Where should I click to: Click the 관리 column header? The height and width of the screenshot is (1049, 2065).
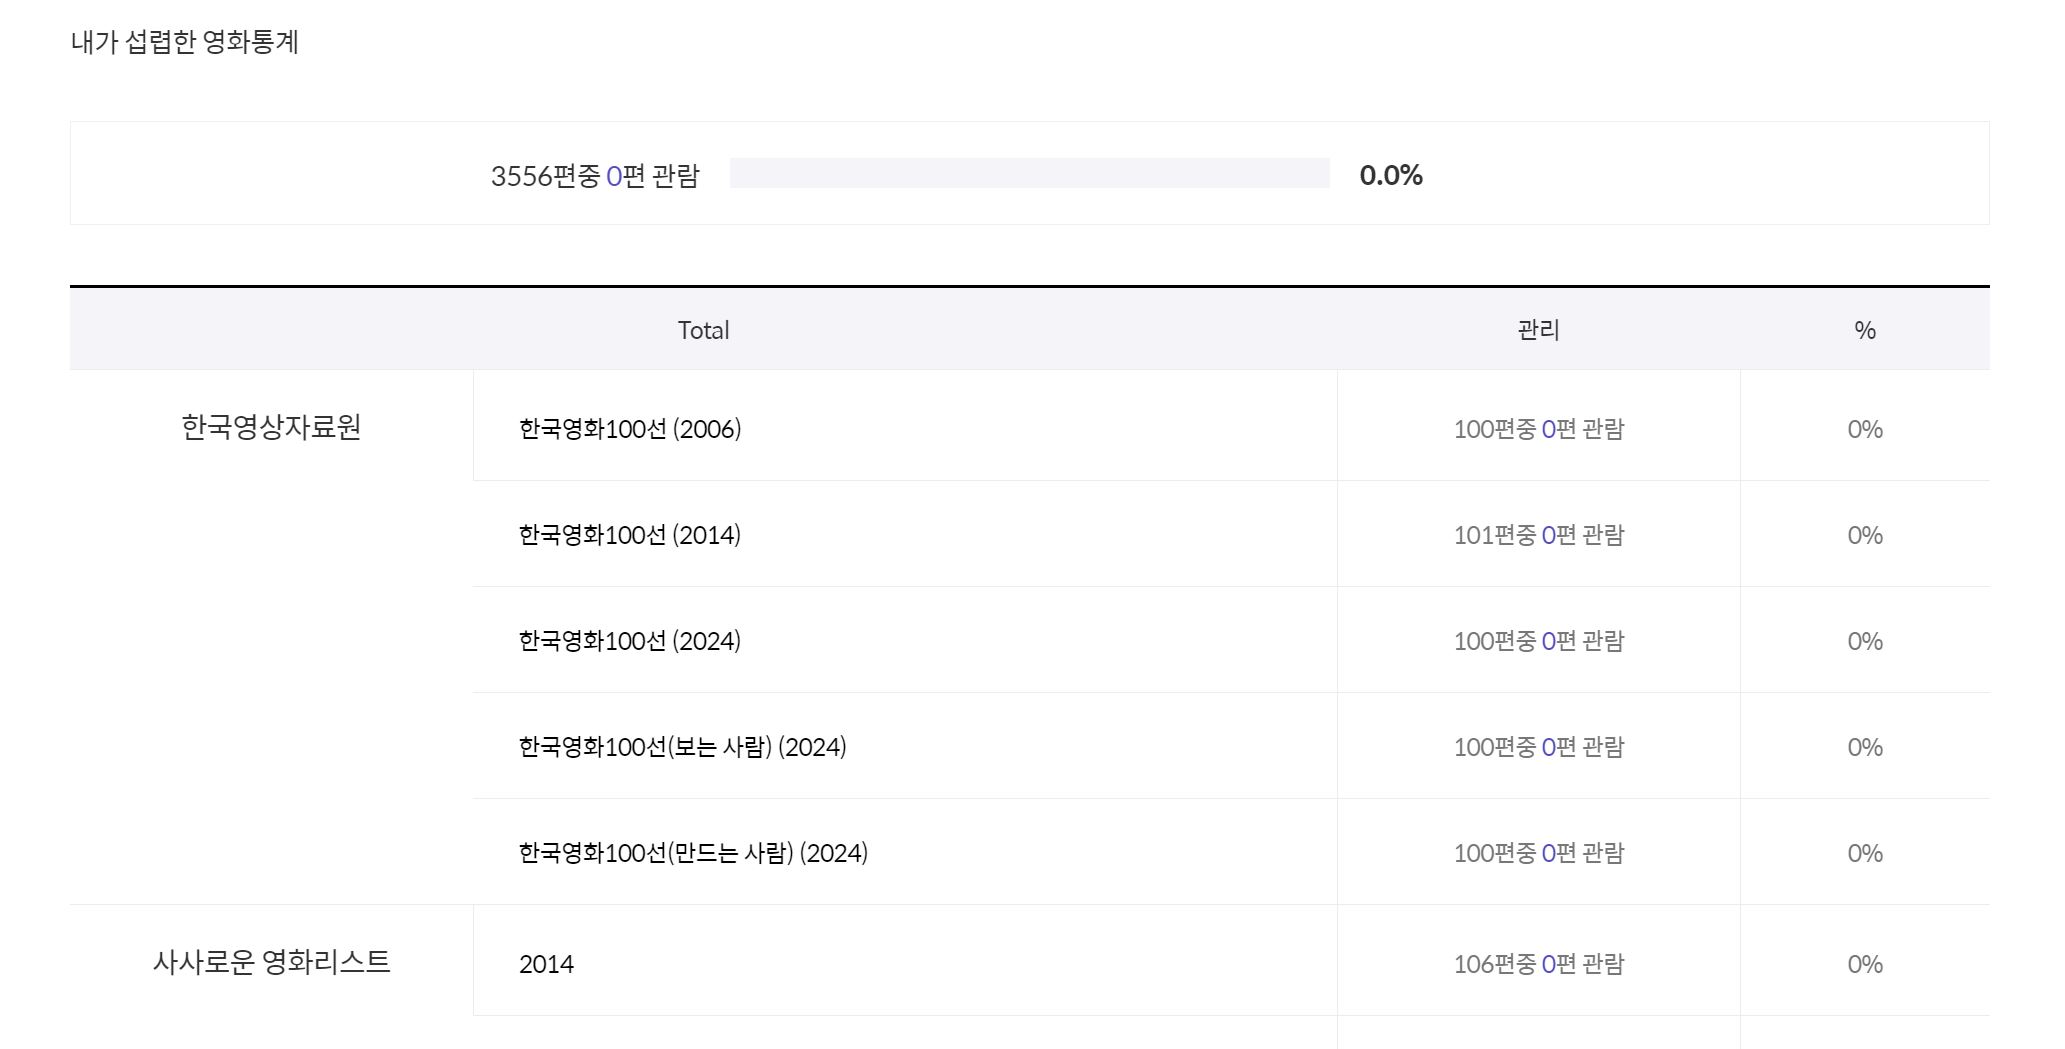coord(1538,330)
